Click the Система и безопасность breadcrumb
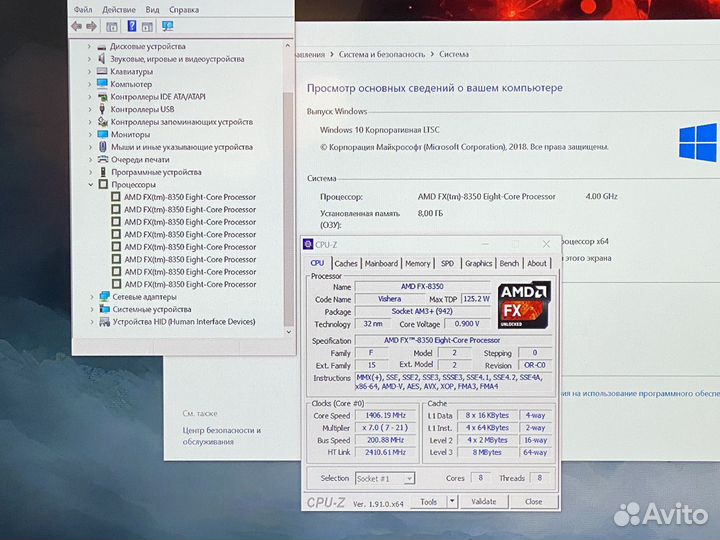This screenshot has width=720, height=540. 382,54
